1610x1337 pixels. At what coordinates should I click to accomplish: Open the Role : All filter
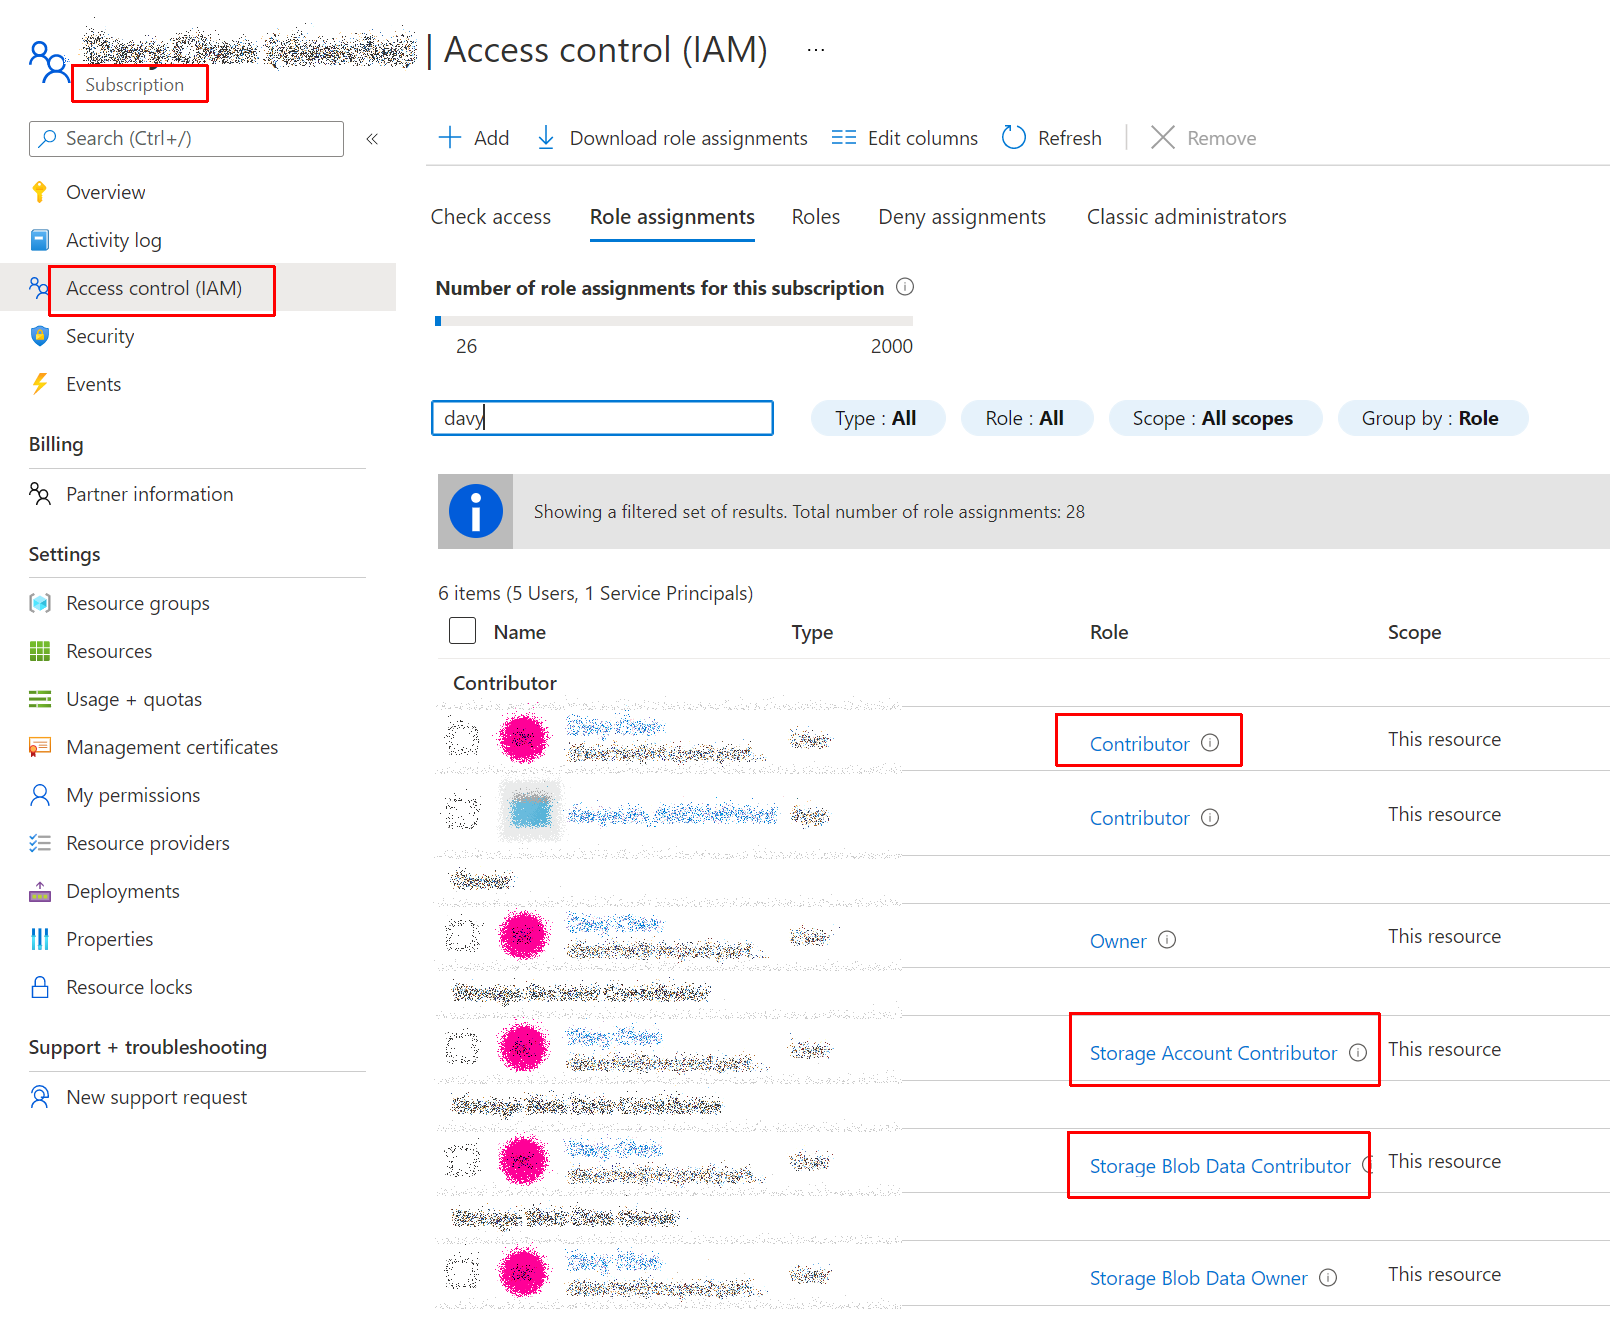coord(1026,418)
